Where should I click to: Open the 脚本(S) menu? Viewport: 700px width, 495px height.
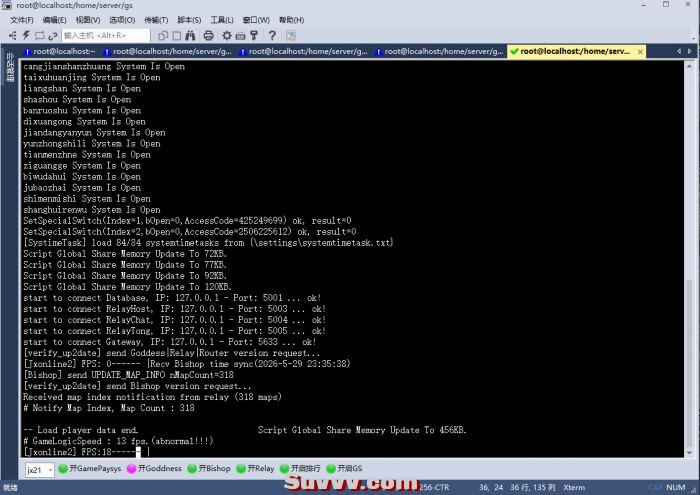pos(189,20)
